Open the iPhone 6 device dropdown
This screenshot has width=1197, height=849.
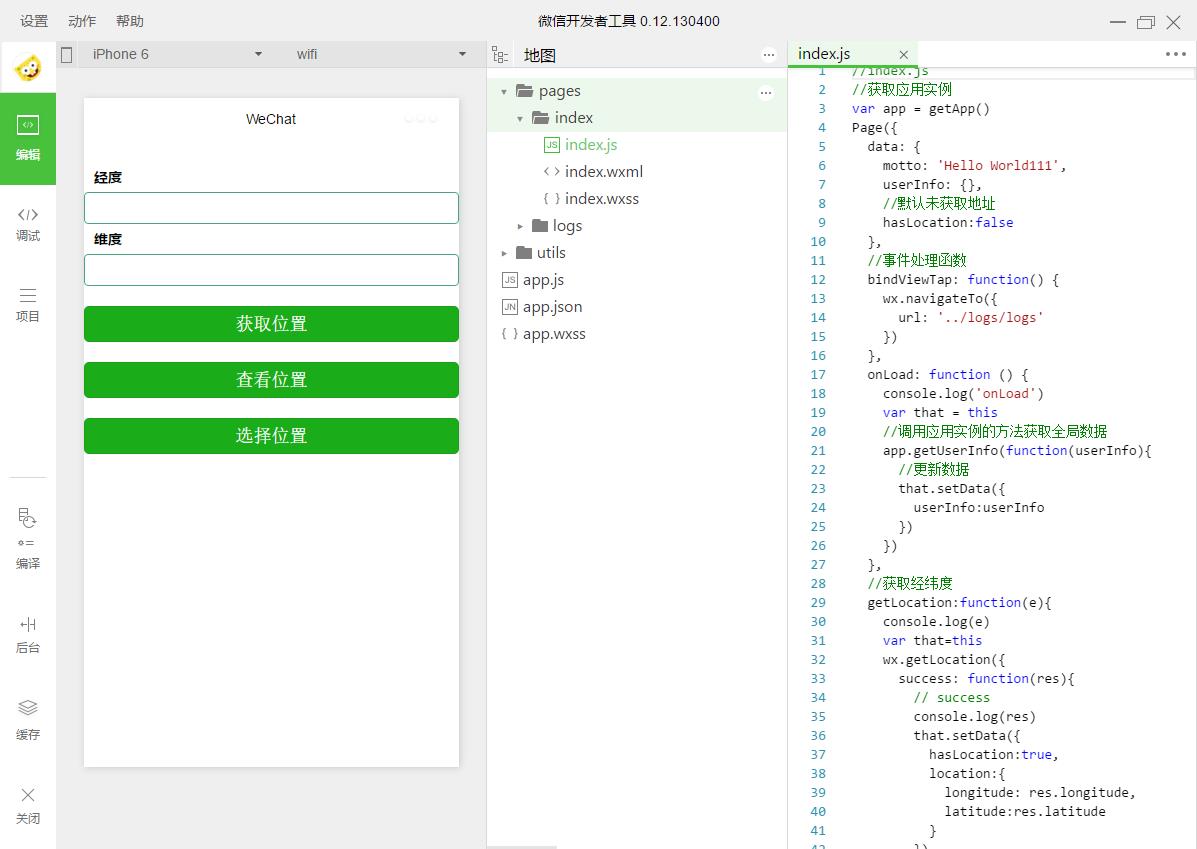(x=177, y=54)
